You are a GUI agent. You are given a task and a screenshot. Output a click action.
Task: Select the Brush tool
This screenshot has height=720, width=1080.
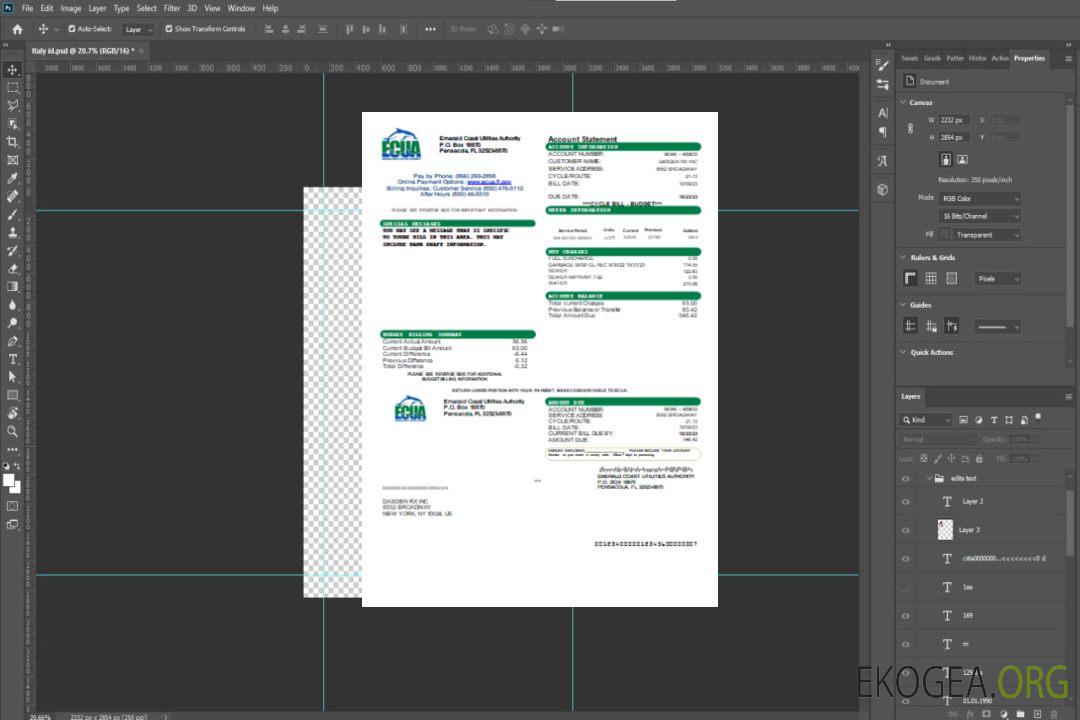coord(13,214)
